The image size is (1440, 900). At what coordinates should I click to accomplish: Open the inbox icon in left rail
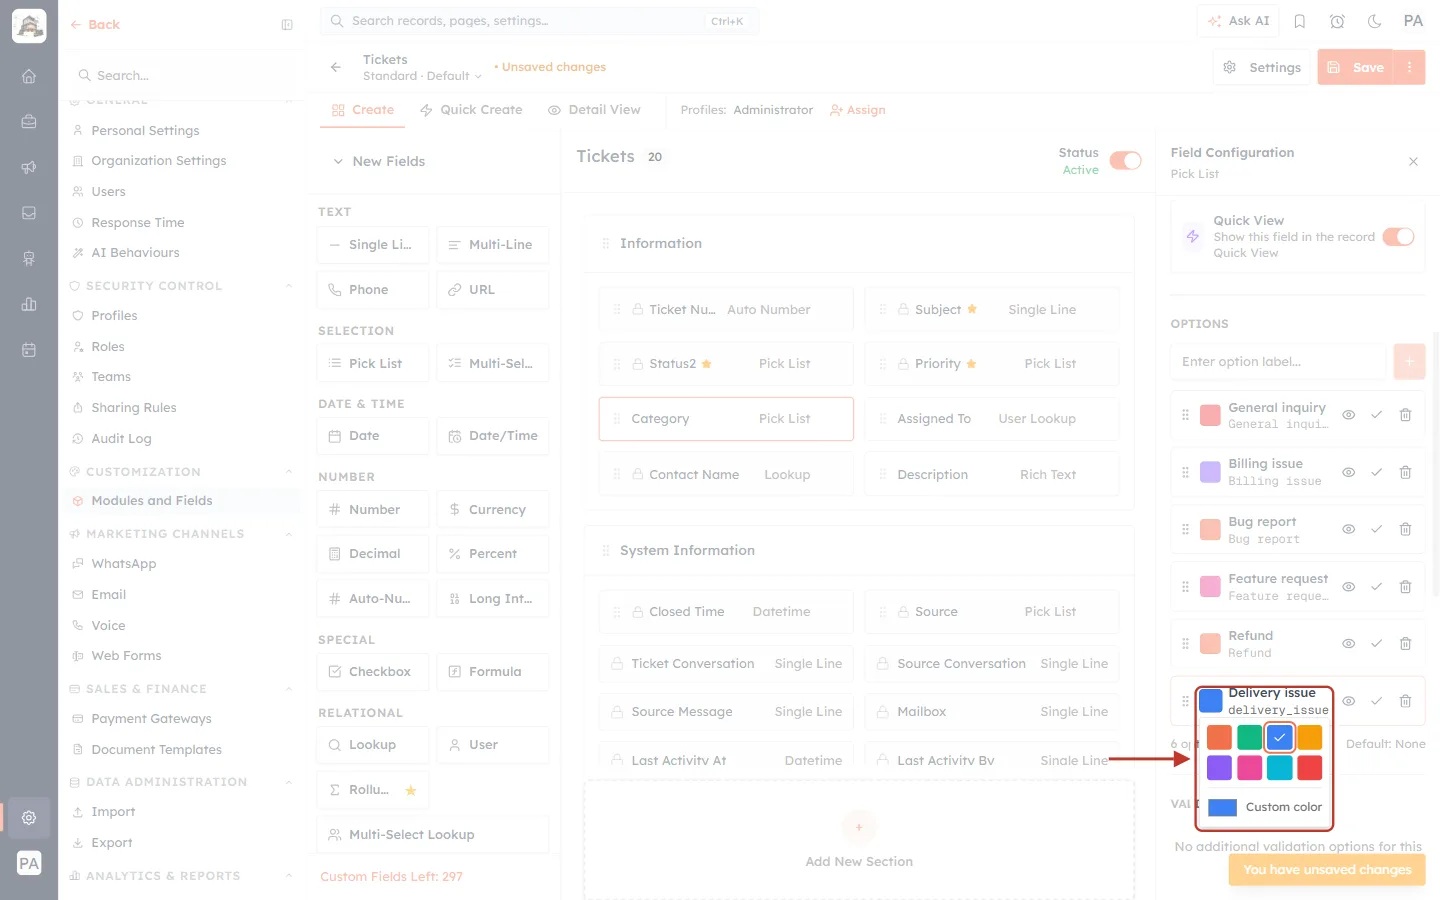(29, 213)
